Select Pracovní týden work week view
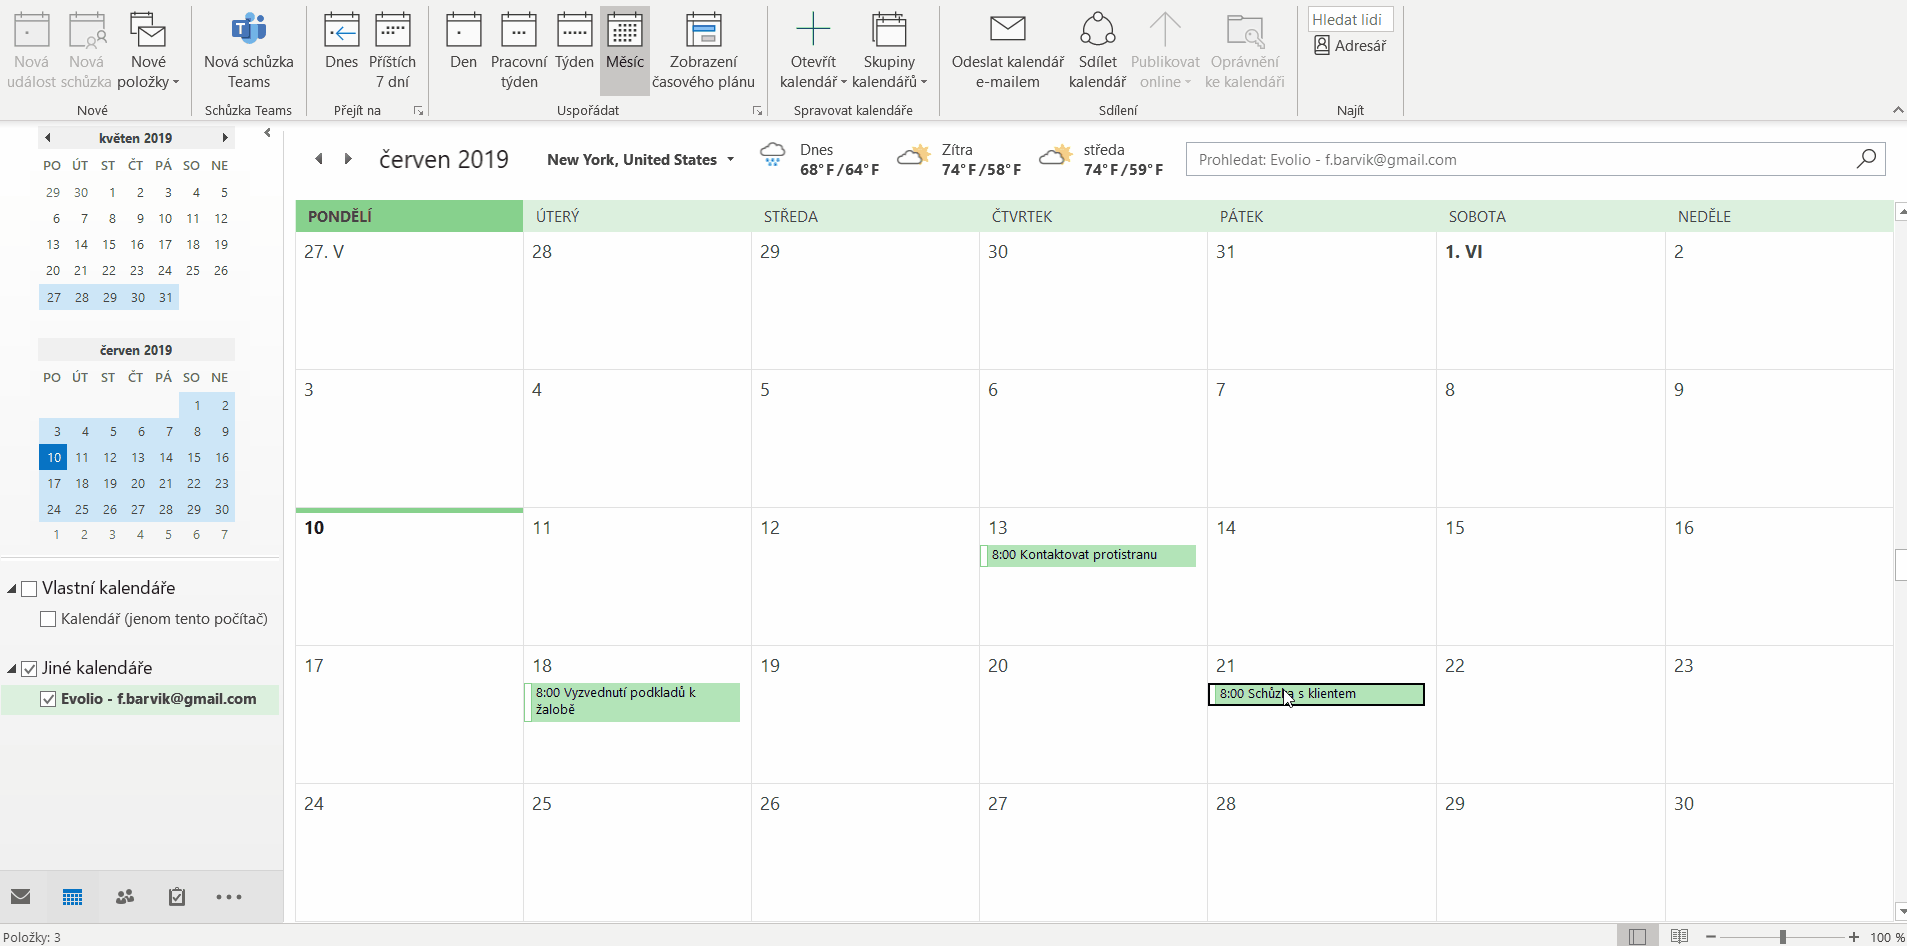Screen dimensions: 1907x946 [518, 51]
